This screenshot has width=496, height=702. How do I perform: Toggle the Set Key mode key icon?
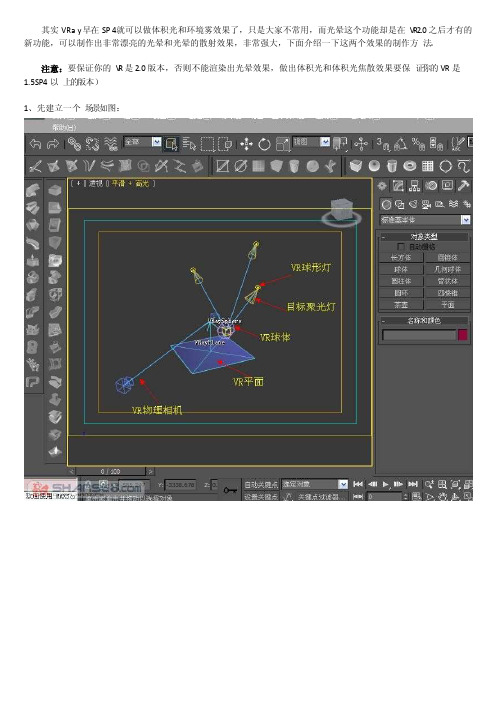pyautogui.click(x=230, y=490)
